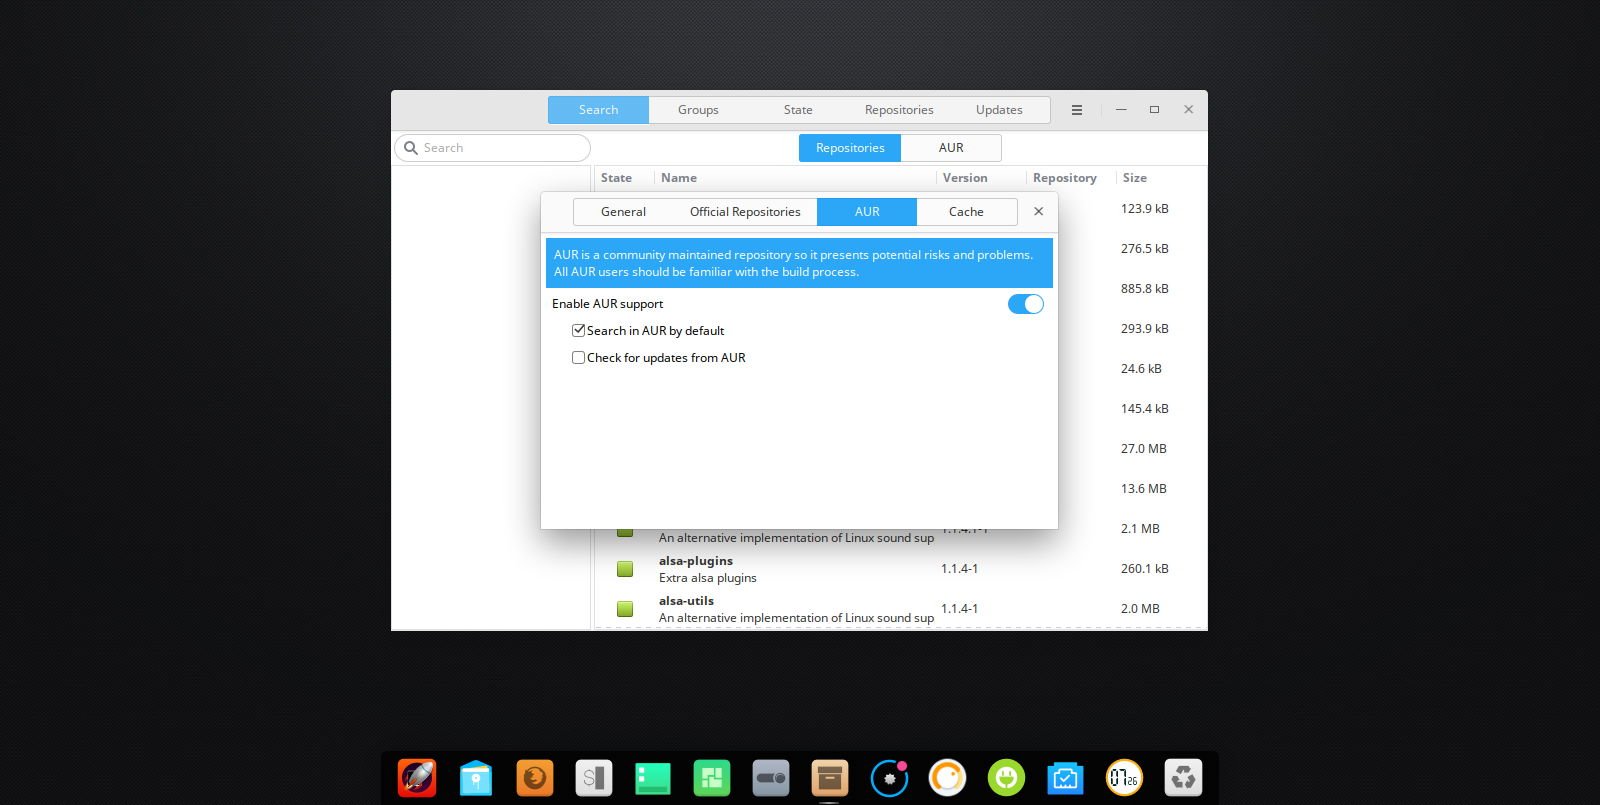Viewport: 1600px width, 805px height.
Task: Click the alsa-utils installed state icon
Action: coord(625,609)
